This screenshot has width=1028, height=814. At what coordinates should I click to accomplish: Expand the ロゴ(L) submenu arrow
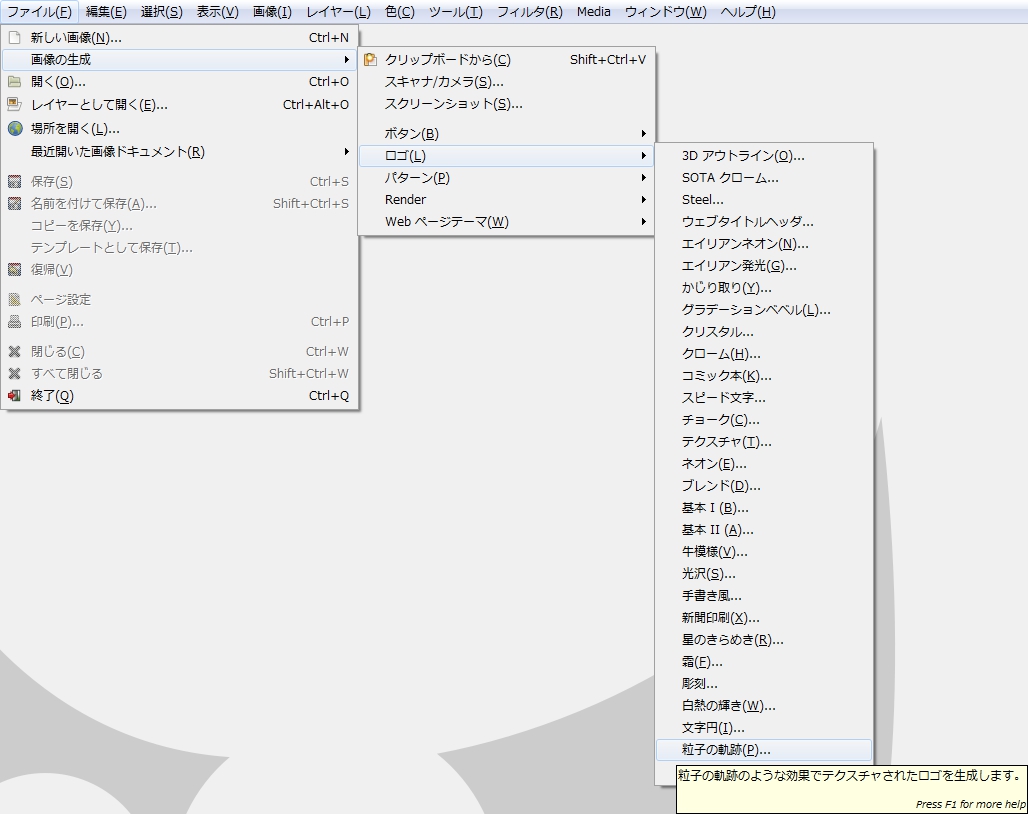tap(643, 156)
